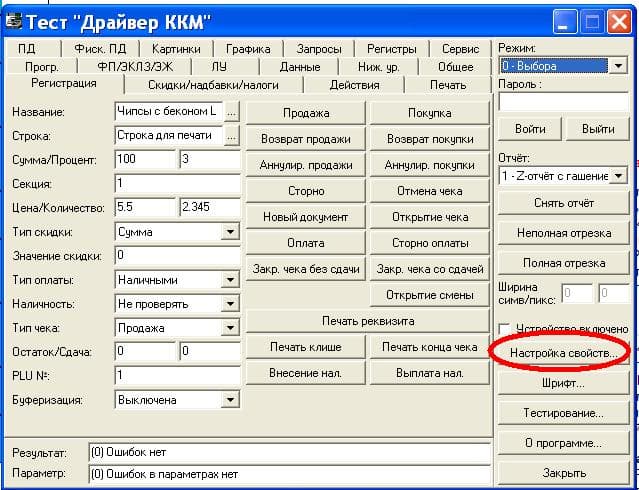Expand the Тип чека dropdown
Screen dimensions: 639x490
click(x=230, y=328)
